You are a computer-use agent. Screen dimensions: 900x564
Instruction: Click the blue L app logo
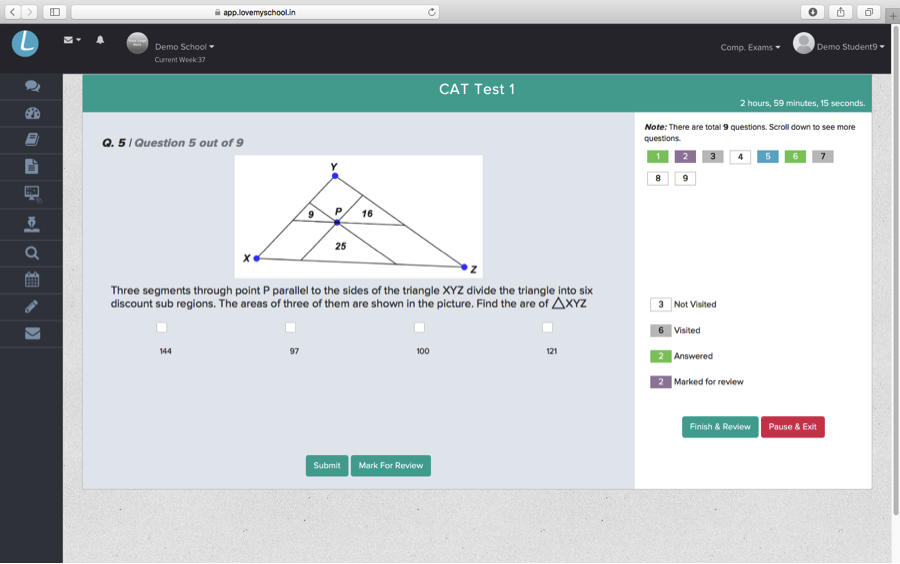point(25,44)
